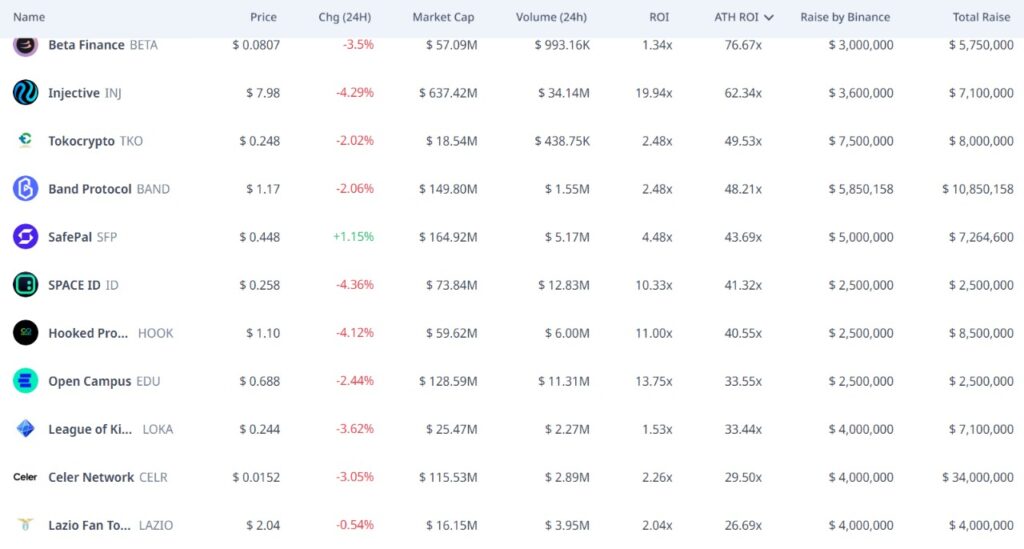Click the Tokocrypto TKO logo icon
Image resolution: width=1024 pixels, height=549 pixels.
pyautogui.click(x=25, y=140)
